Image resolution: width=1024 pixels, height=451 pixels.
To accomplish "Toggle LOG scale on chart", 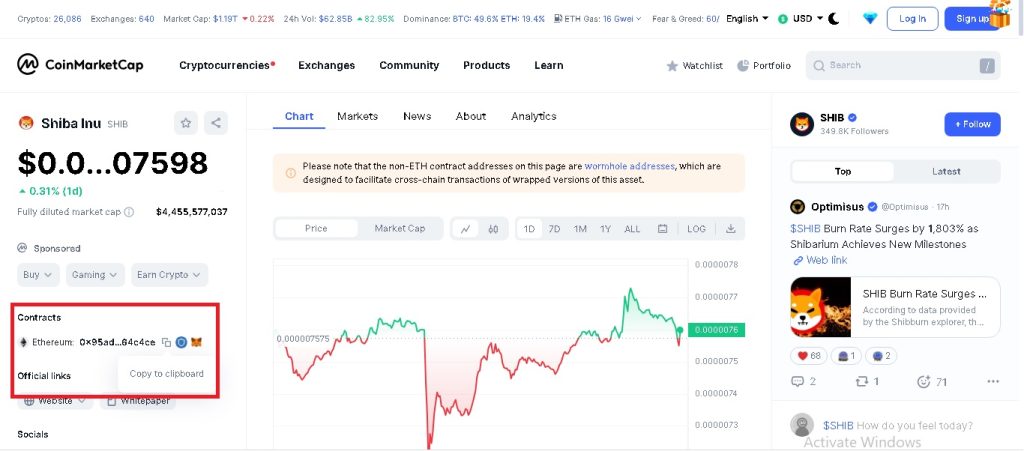I will [x=696, y=229].
